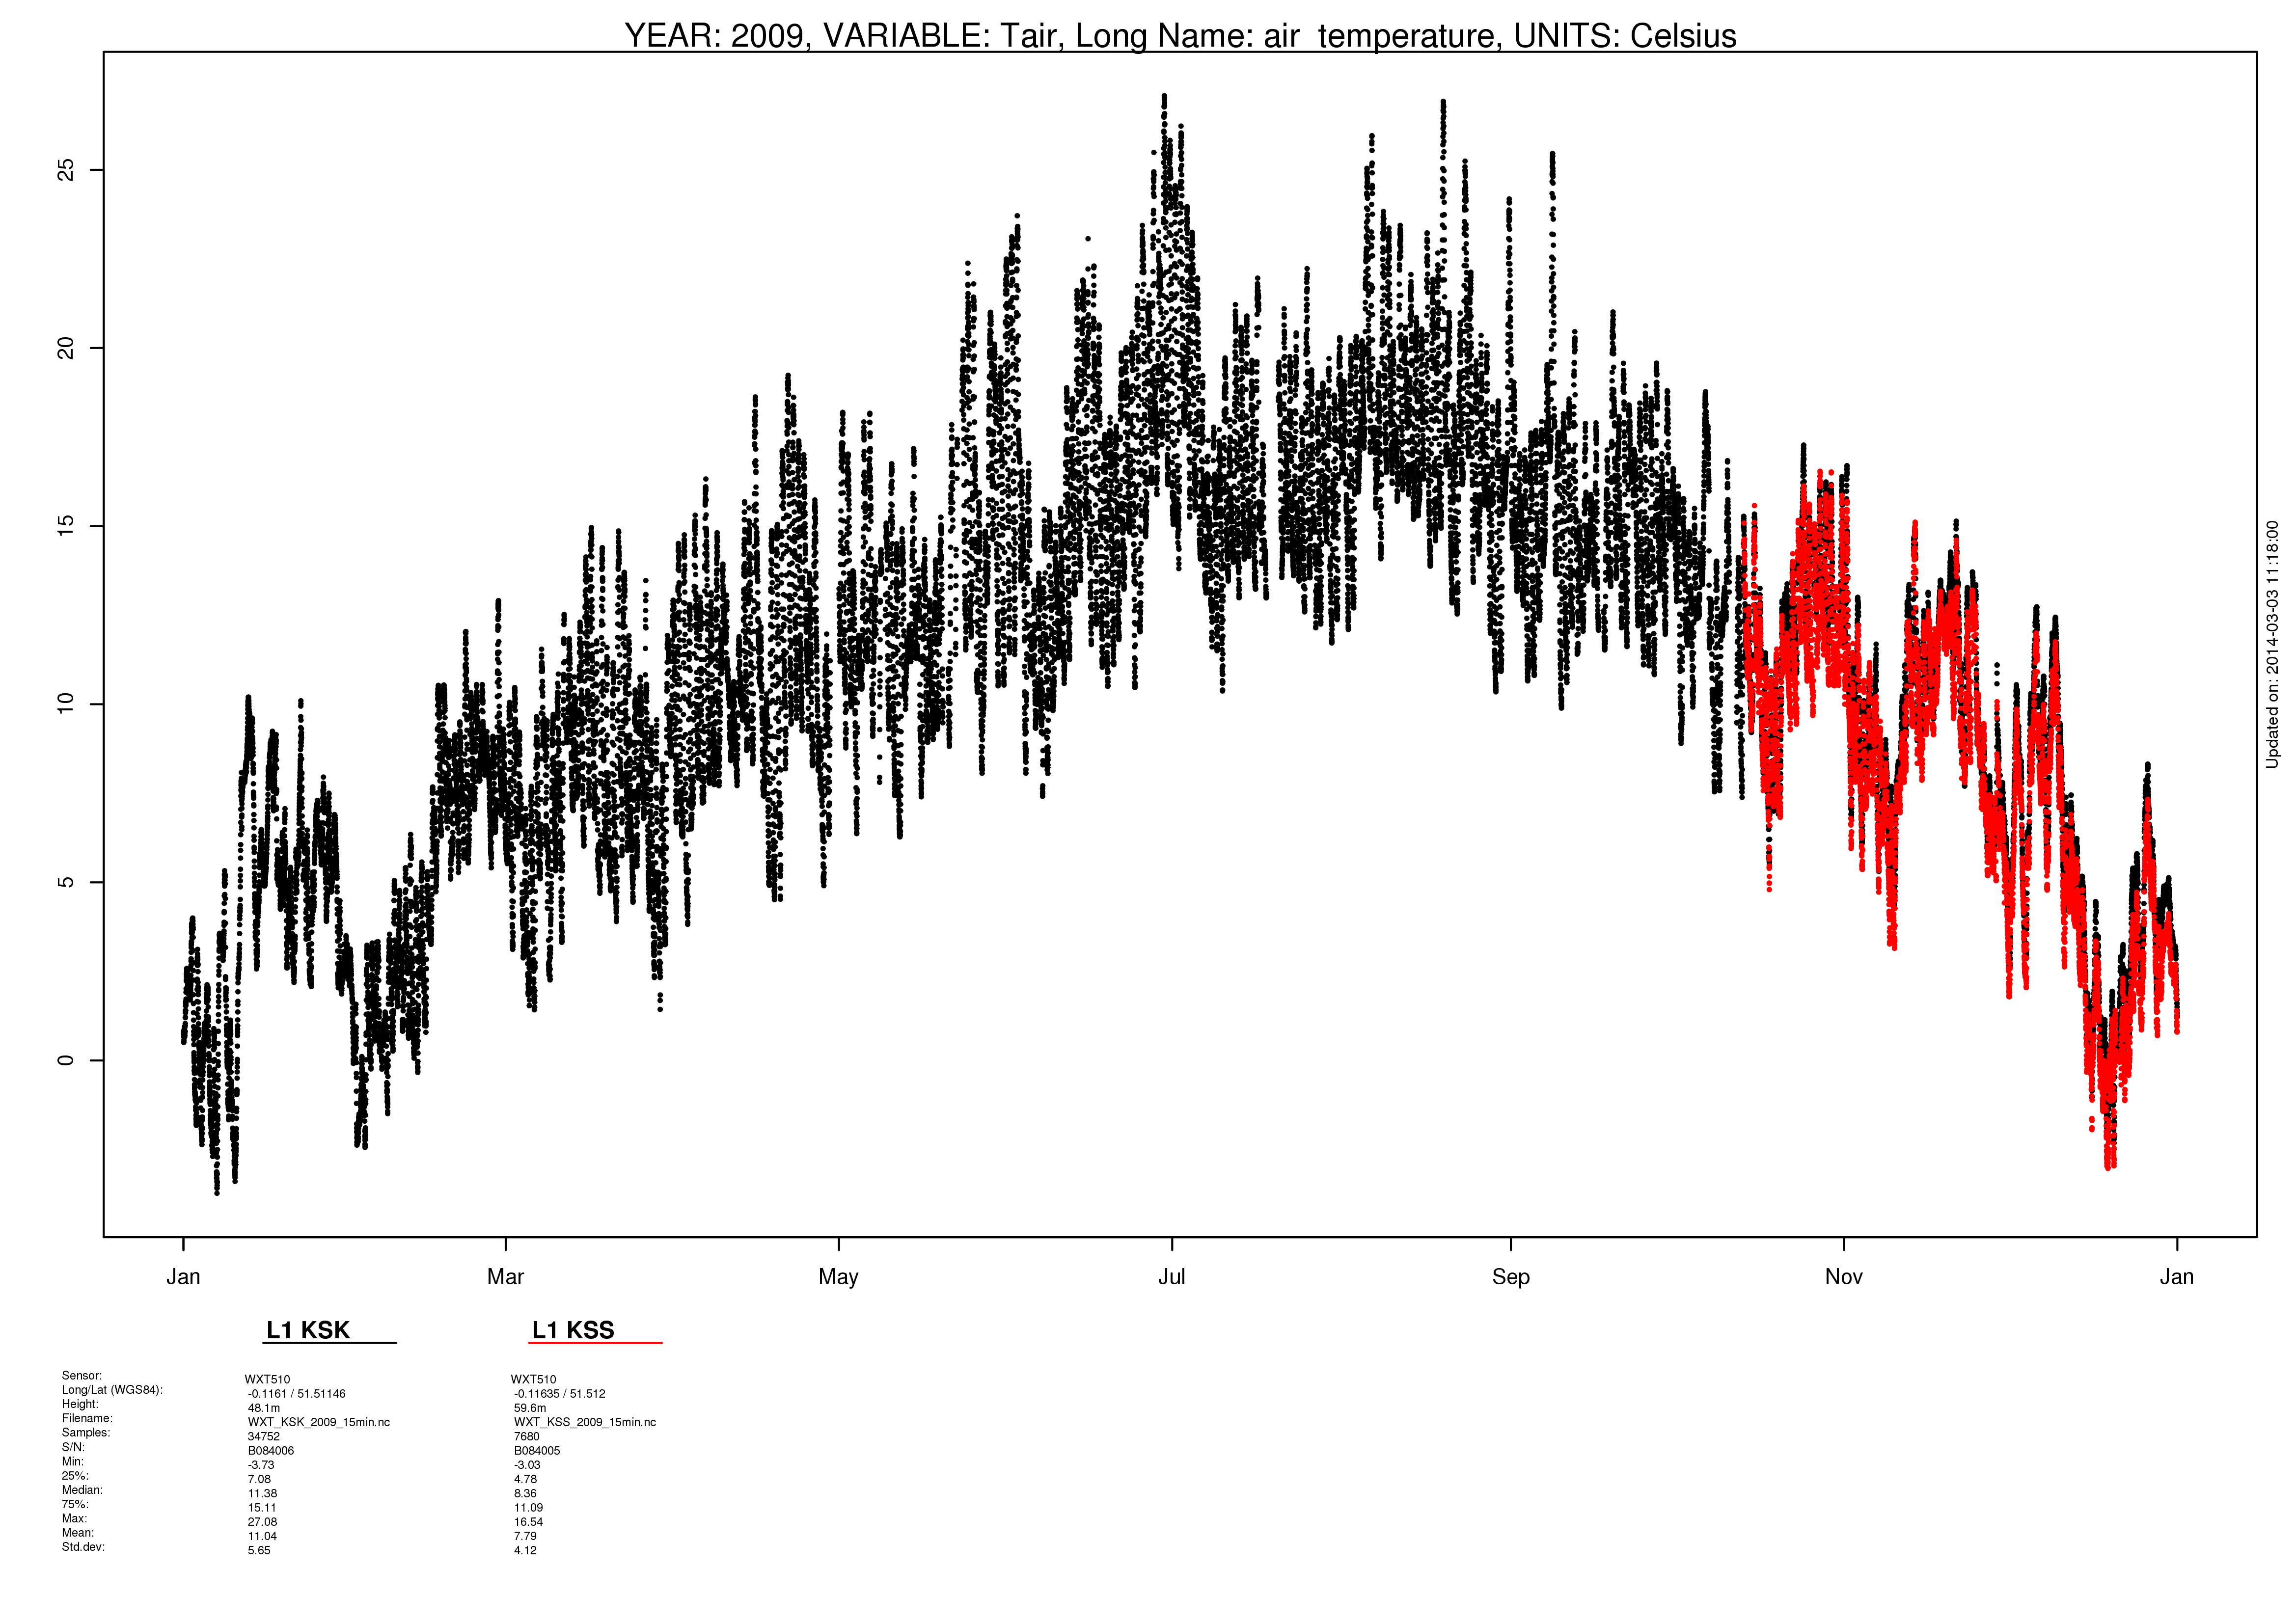Click the mean value 11.04
This screenshot has width=2296, height=1624.
tap(262, 1536)
